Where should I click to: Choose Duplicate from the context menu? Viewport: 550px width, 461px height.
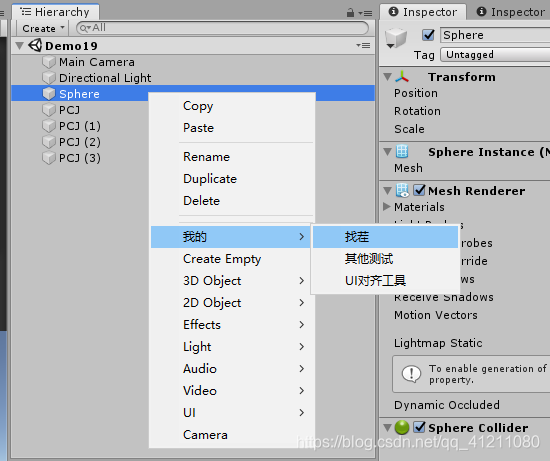tap(232, 179)
